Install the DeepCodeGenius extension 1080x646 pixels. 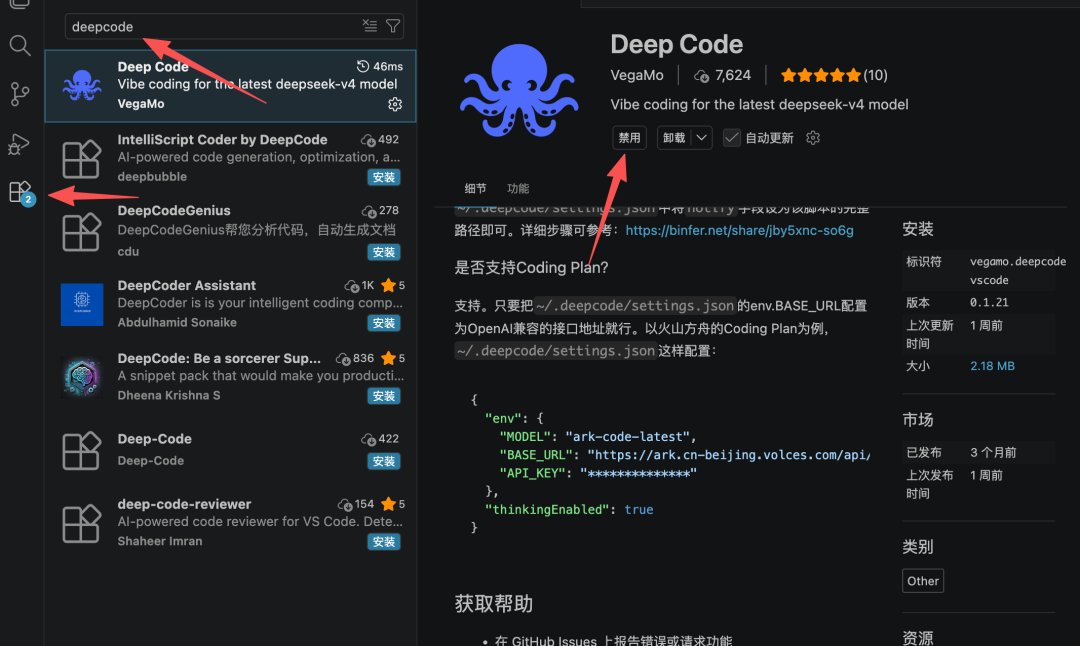[384, 252]
